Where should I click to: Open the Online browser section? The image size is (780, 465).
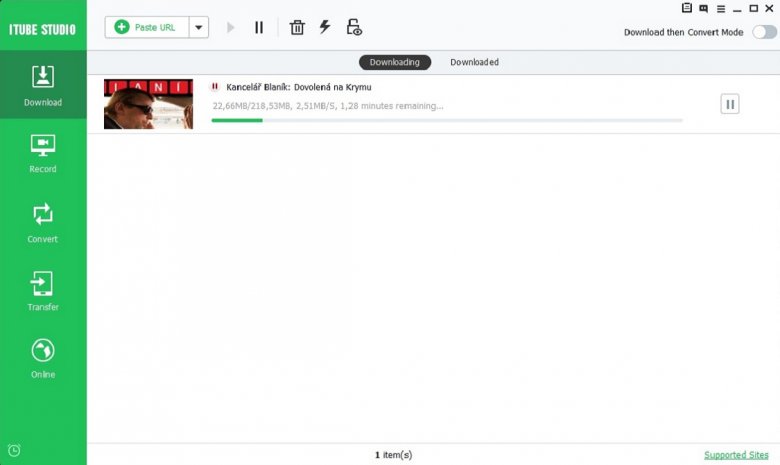[x=43, y=359]
